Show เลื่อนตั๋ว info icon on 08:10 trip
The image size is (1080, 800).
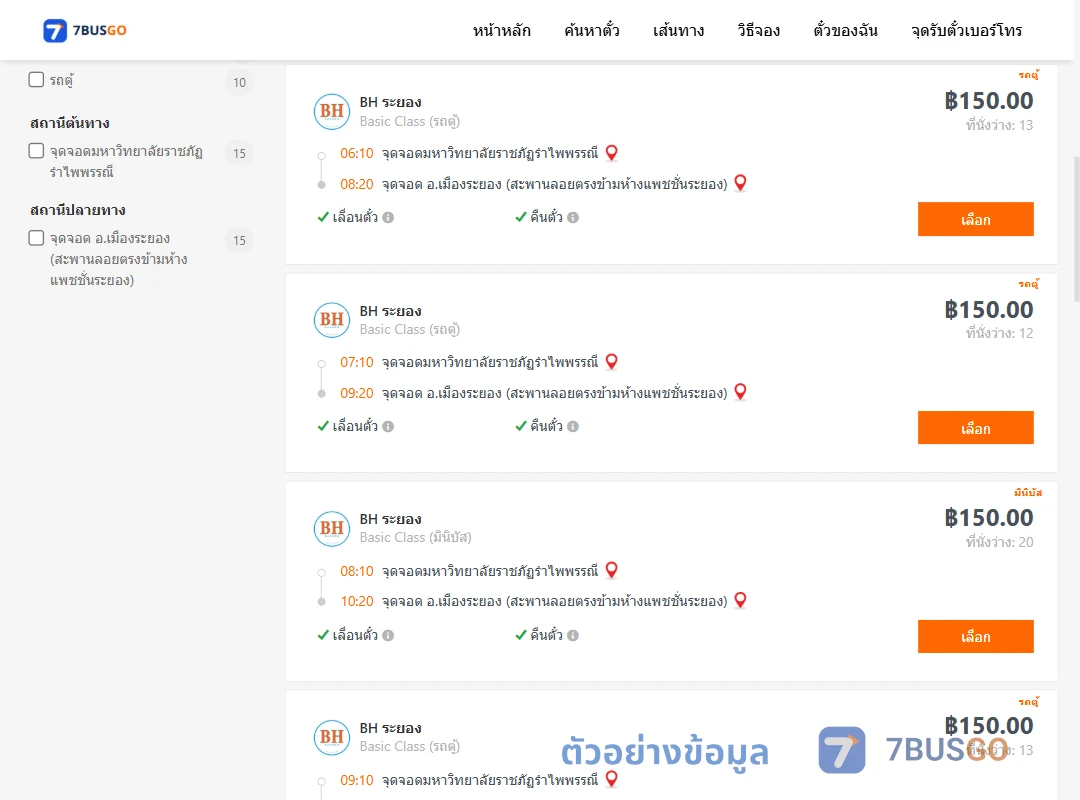[x=388, y=635]
